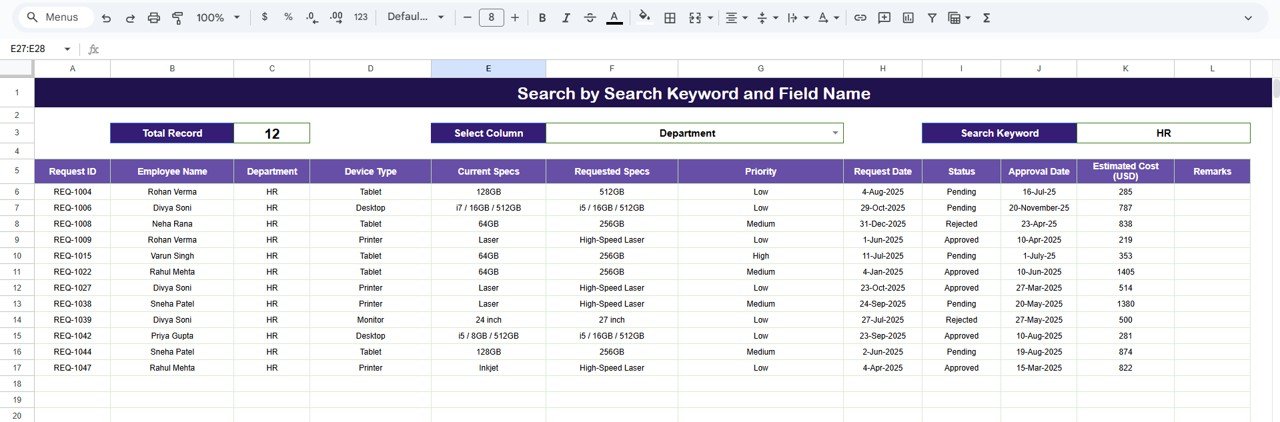This screenshot has width=1280, height=422.
Task: Collapse the toolbar with the chevron arrow
Action: tap(1248, 18)
